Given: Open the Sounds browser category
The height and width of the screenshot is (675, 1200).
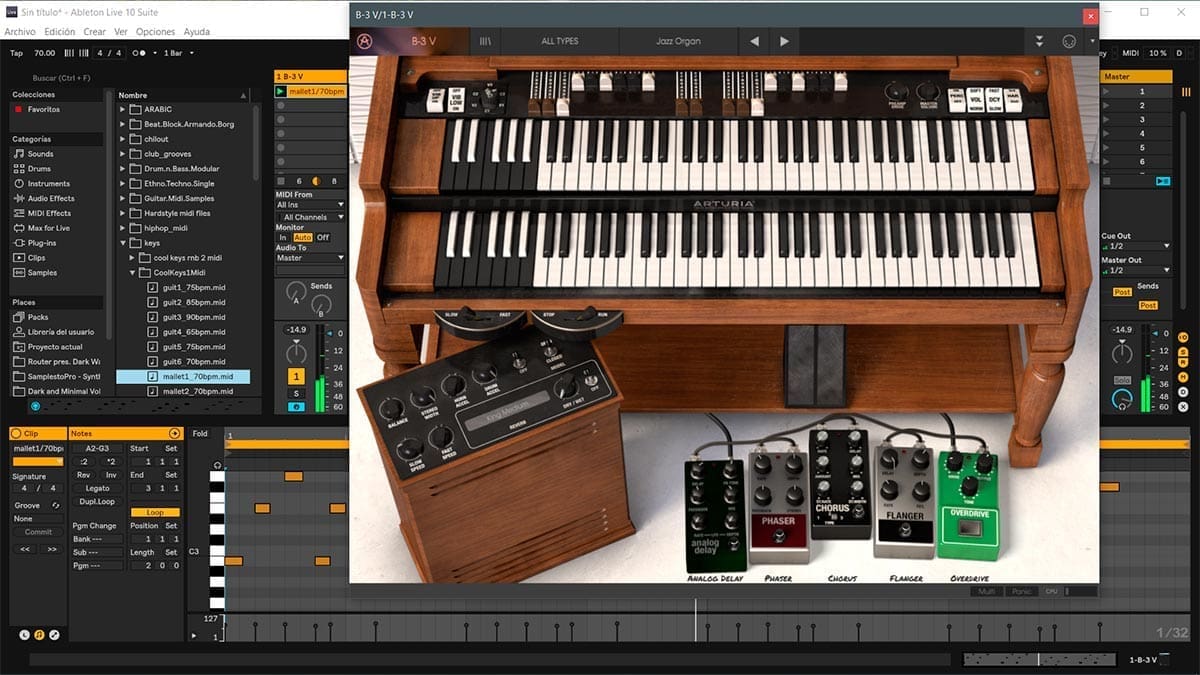Looking at the screenshot, I should click(40, 154).
